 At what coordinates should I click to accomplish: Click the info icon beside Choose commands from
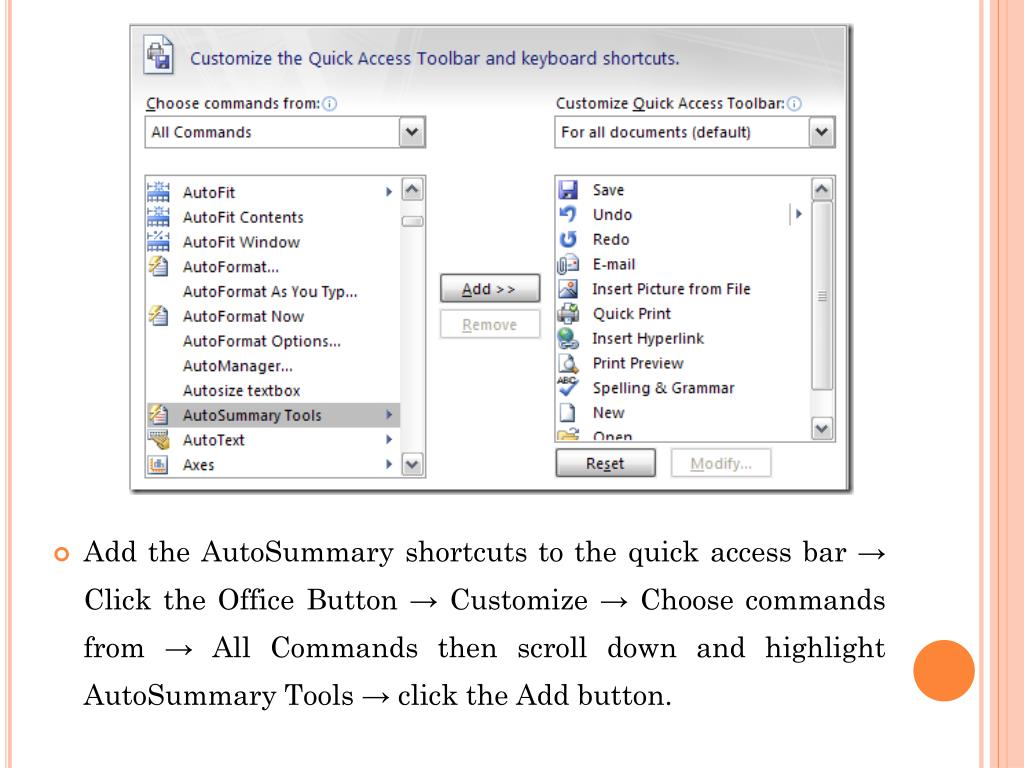[330, 104]
